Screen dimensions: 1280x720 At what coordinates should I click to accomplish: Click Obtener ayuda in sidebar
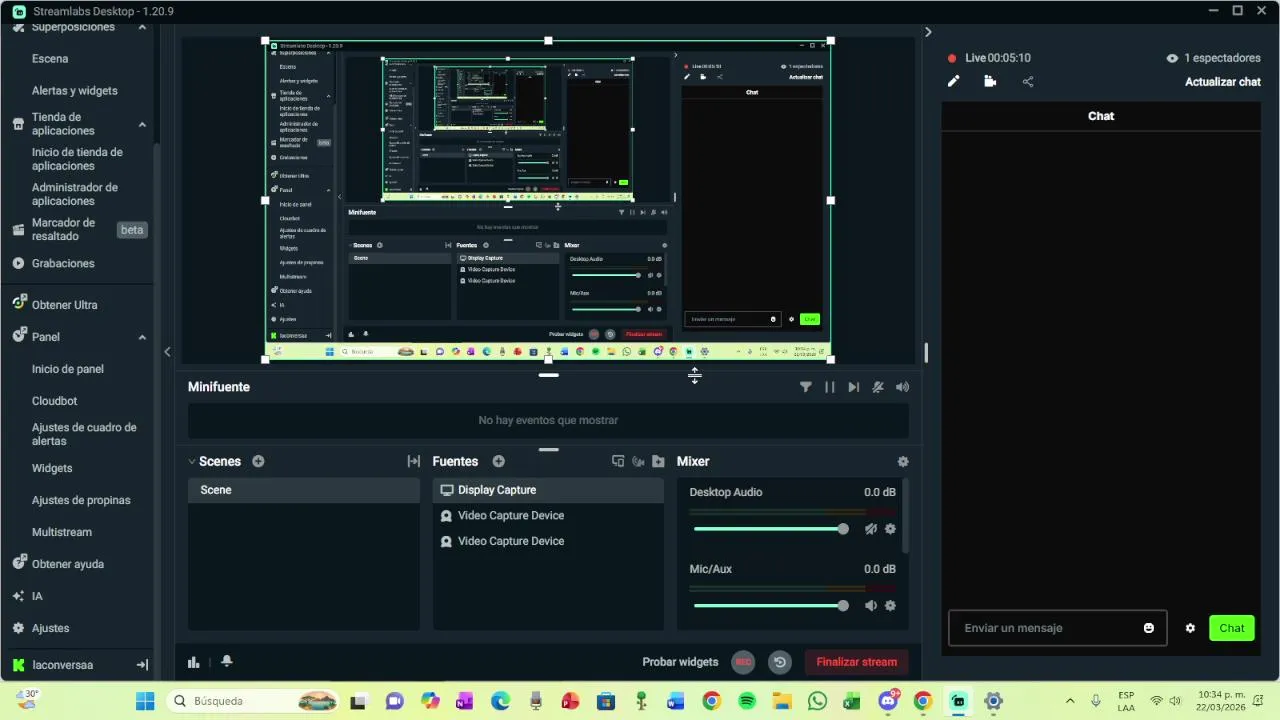click(68, 564)
